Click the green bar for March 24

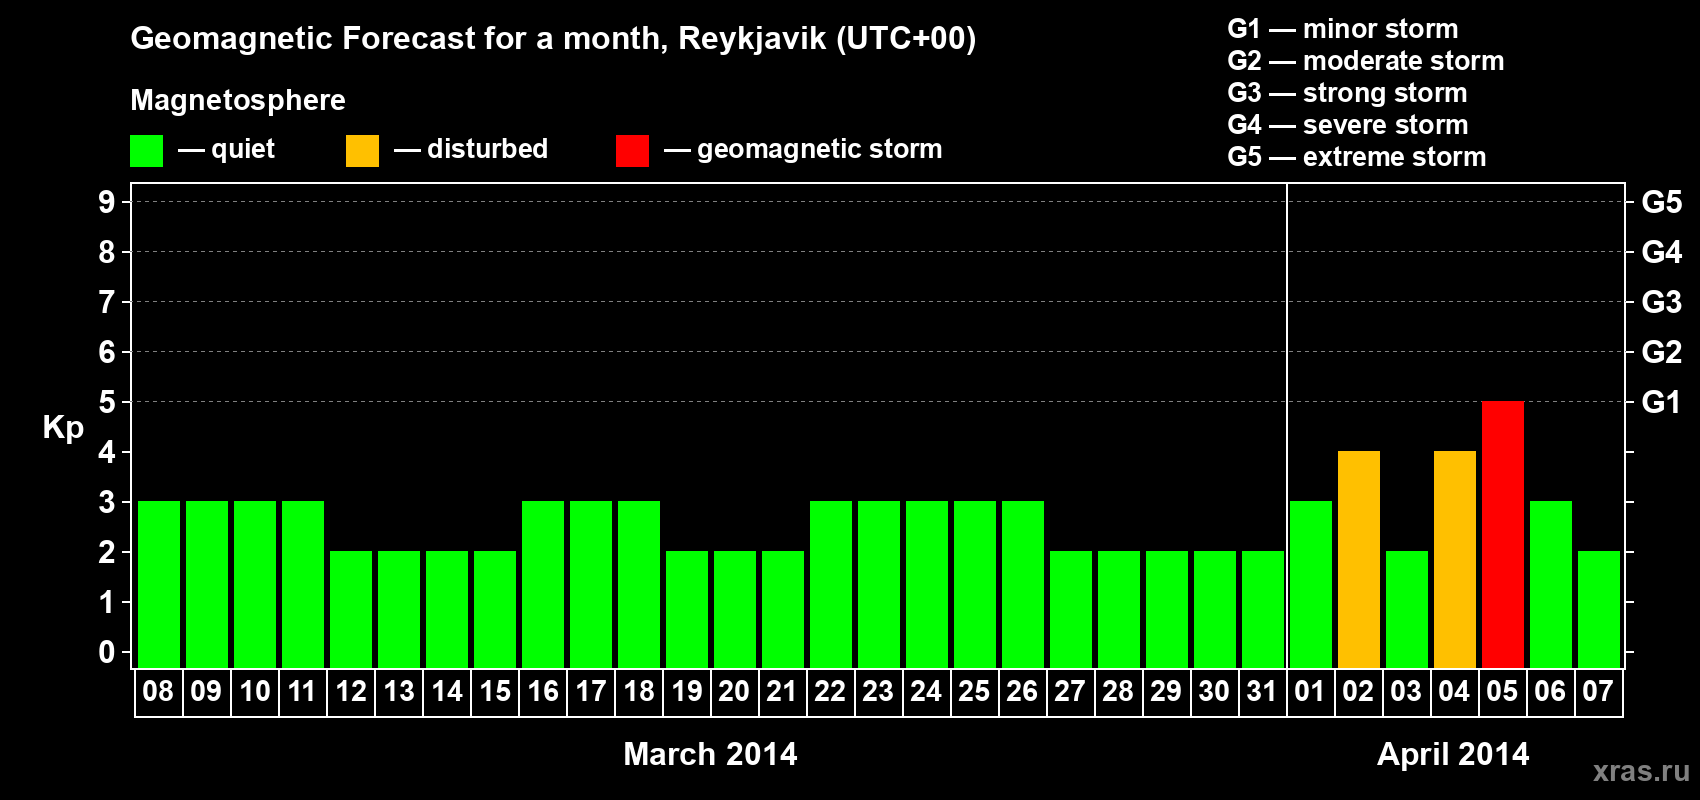coord(927,584)
